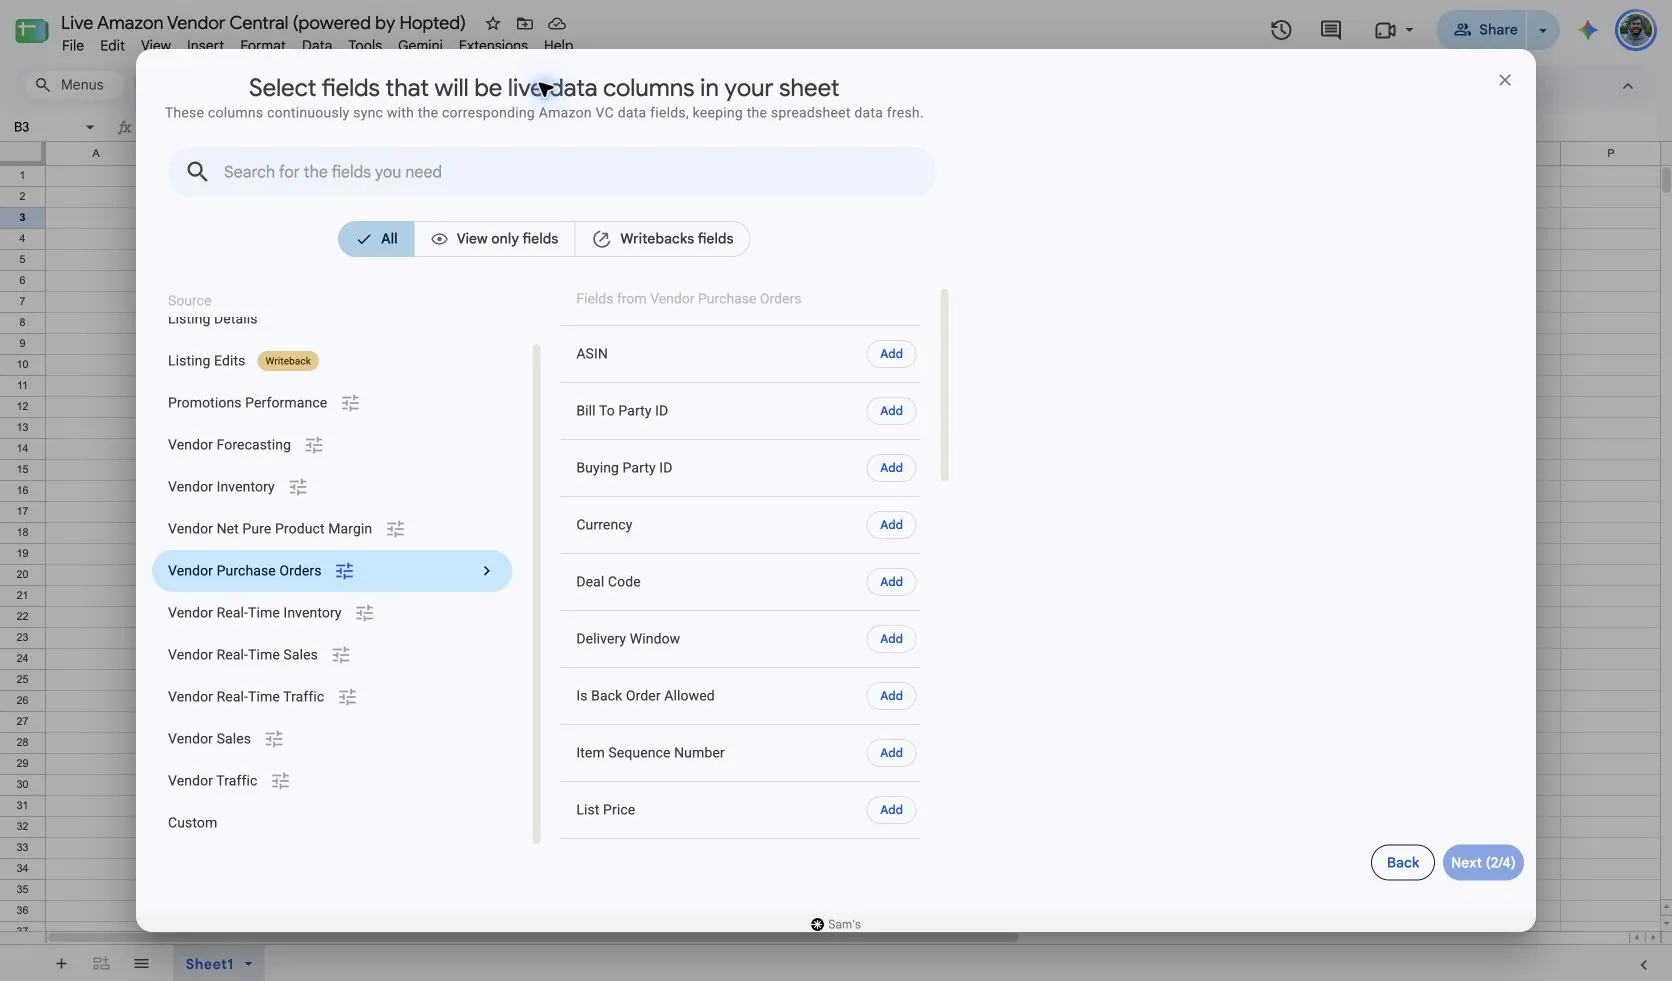Select the Custom source

192,823
